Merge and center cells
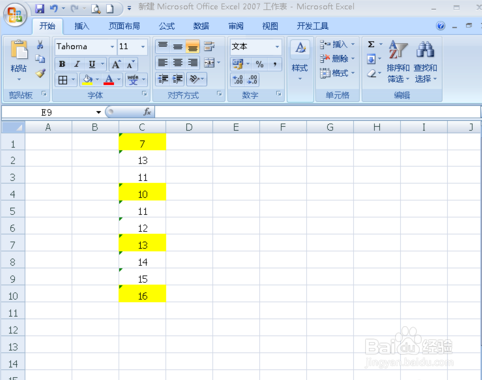Screen dimensions: 482x380 point(209,63)
